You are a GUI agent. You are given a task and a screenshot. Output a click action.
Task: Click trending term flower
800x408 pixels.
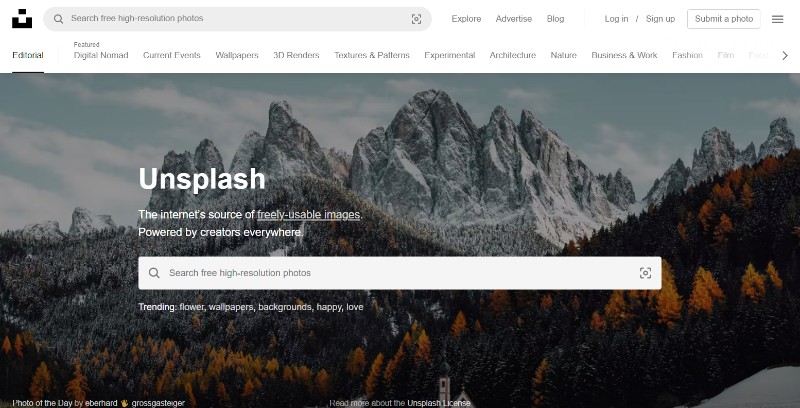point(192,307)
